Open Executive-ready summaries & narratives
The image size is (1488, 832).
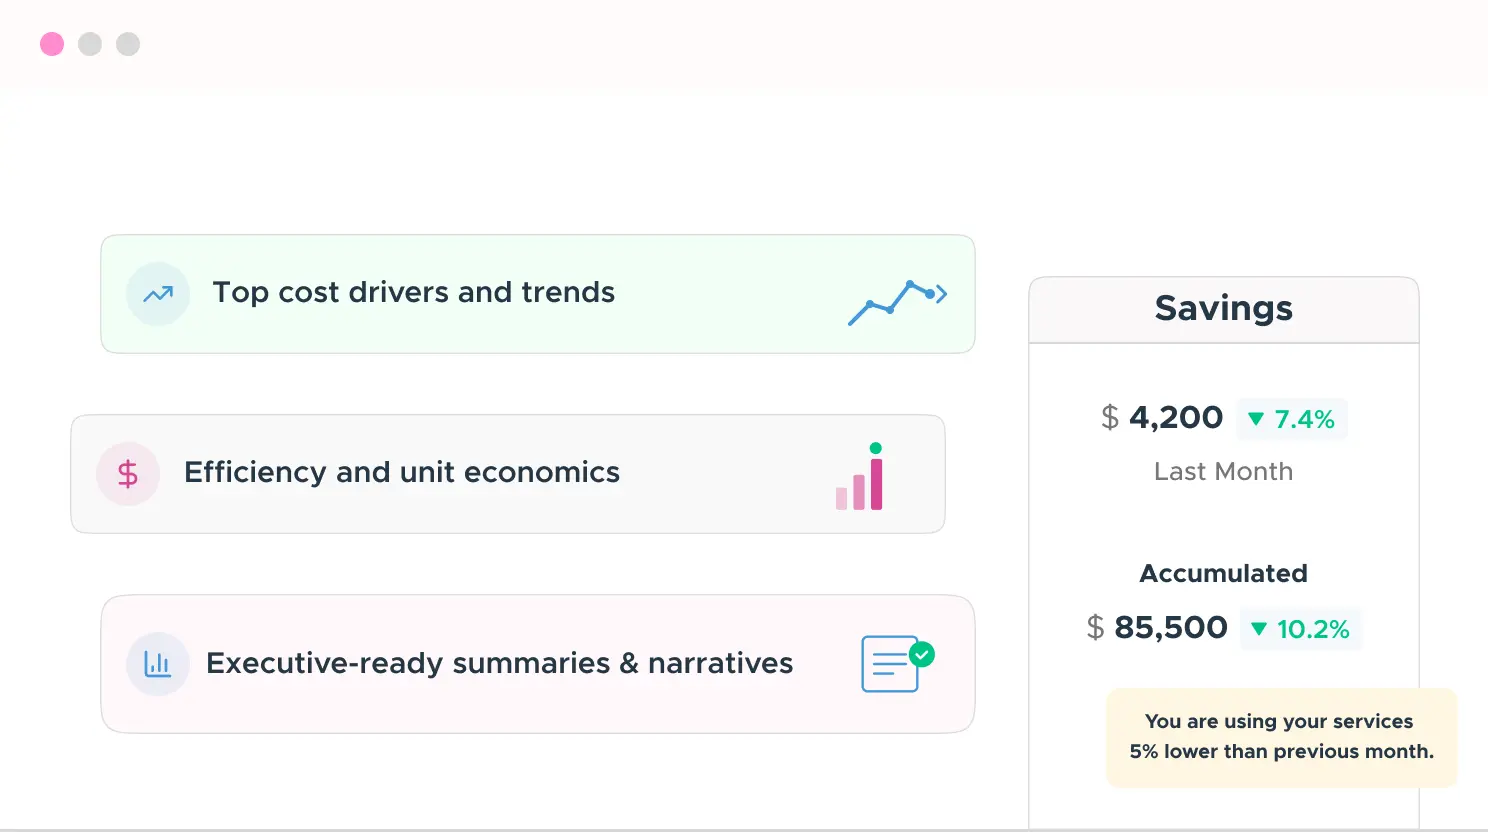pyautogui.click(x=499, y=664)
